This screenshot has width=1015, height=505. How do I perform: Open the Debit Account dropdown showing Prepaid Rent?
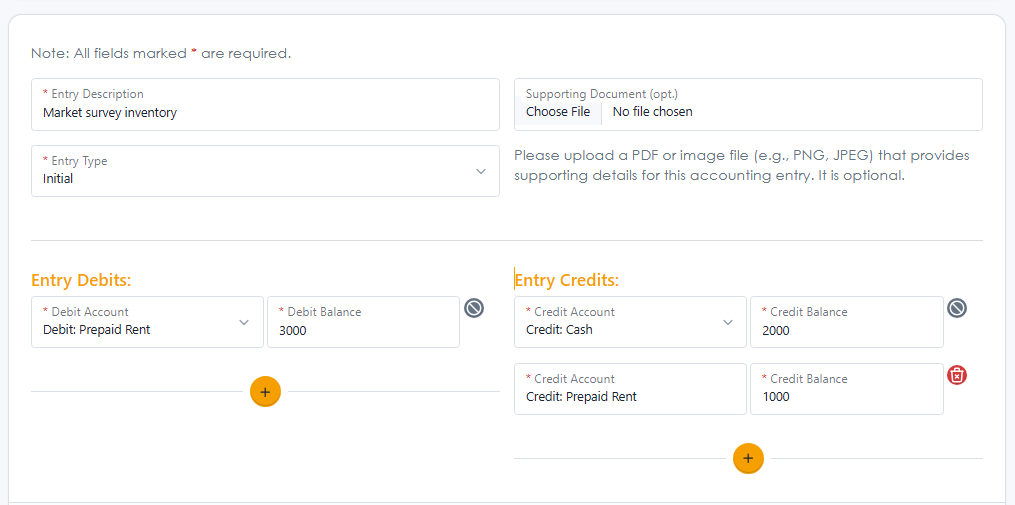click(x=147, y=322)
